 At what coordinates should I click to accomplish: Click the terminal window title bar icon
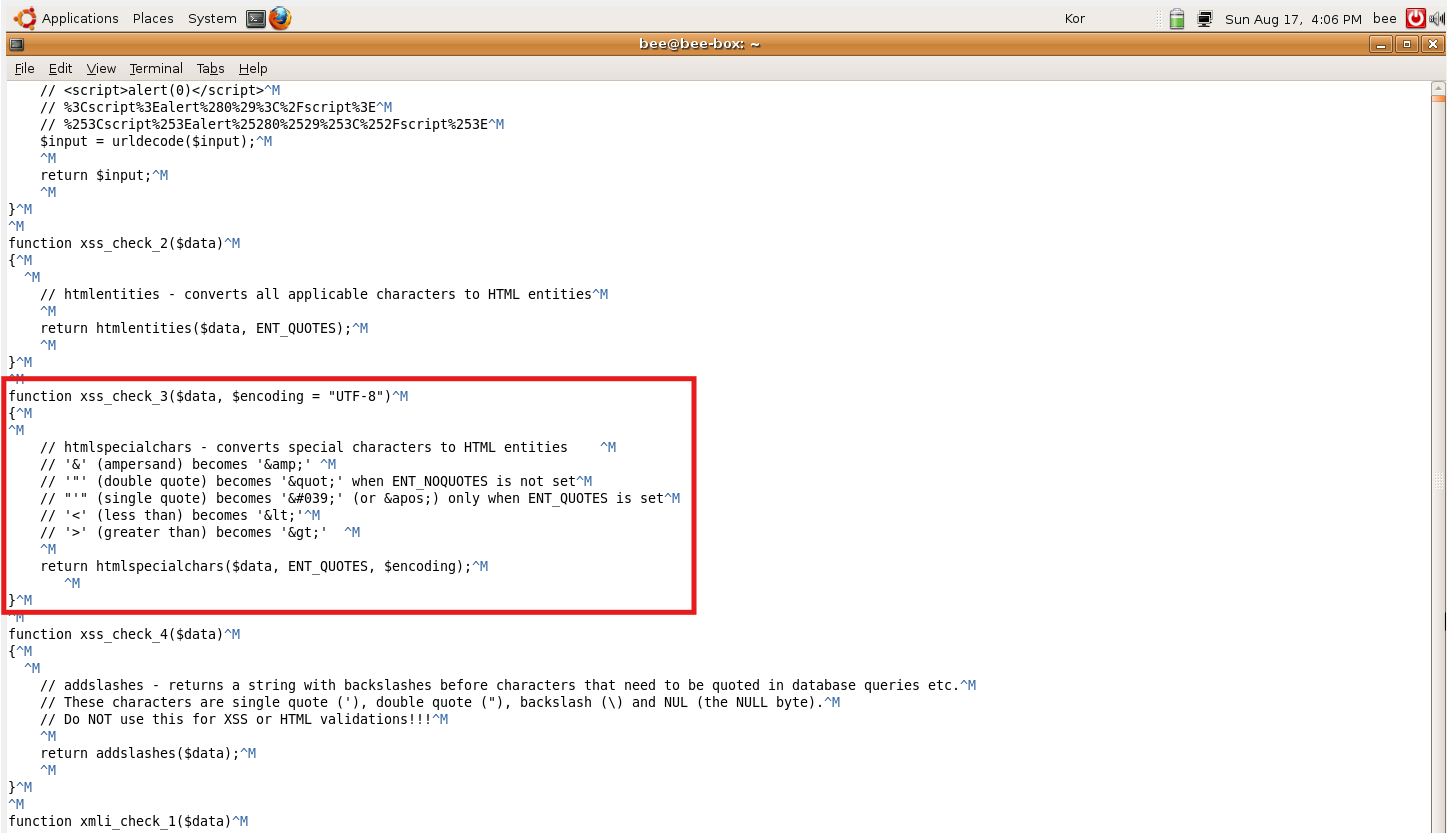16,44
